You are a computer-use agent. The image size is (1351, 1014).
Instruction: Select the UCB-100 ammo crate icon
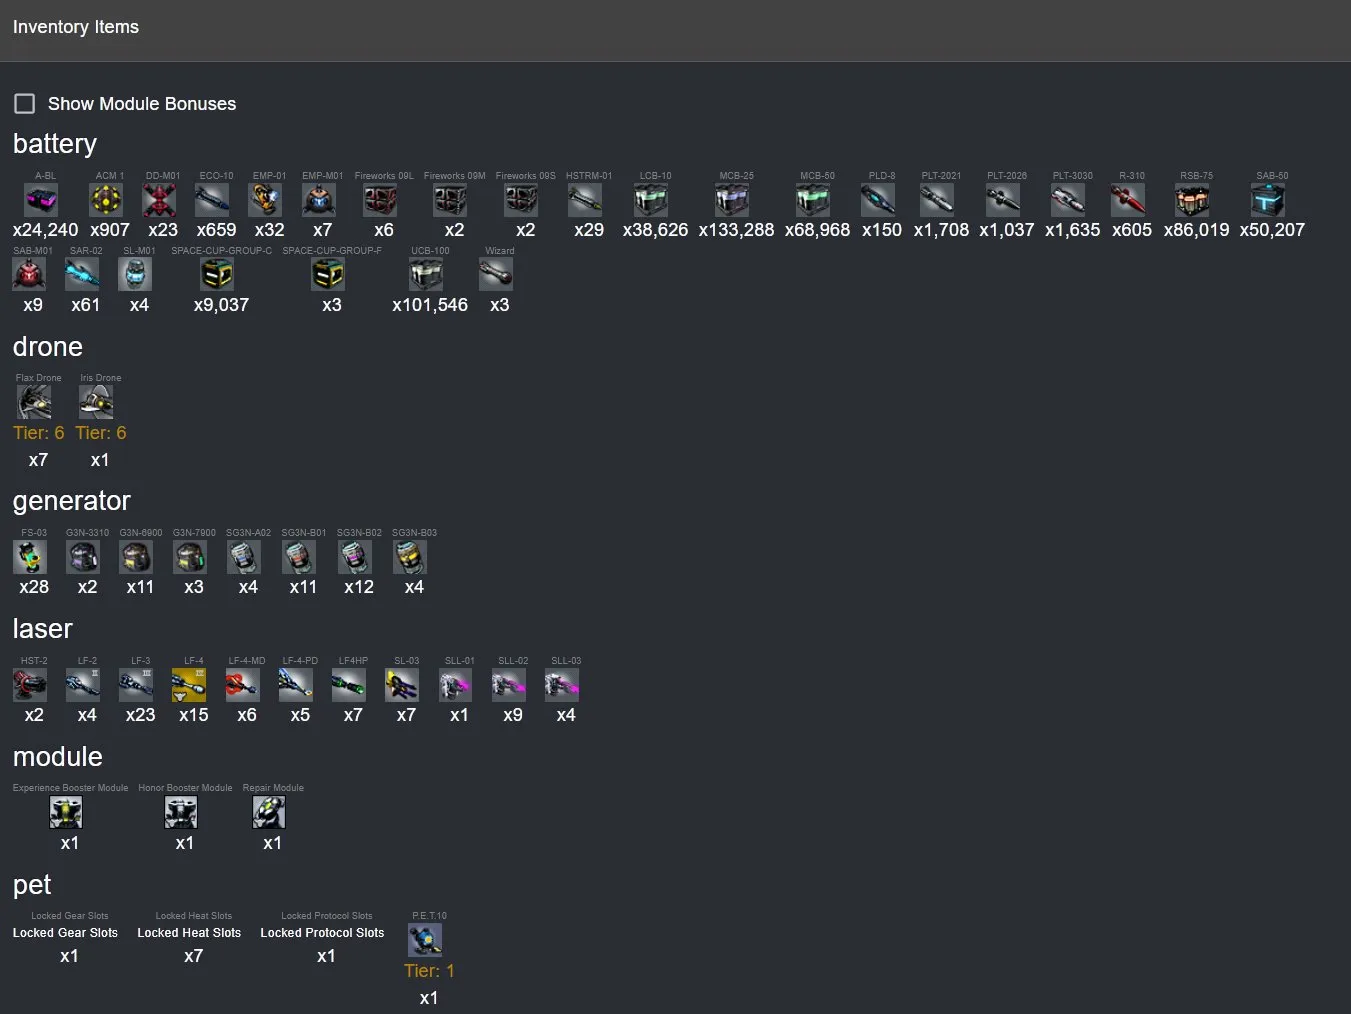[x=426, y=274]
